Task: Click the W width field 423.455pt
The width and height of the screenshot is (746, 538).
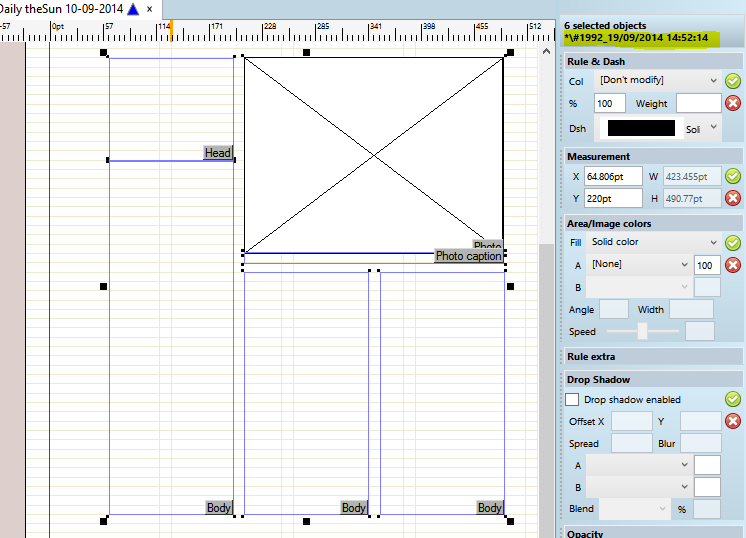Action: (x=692, y=176)
